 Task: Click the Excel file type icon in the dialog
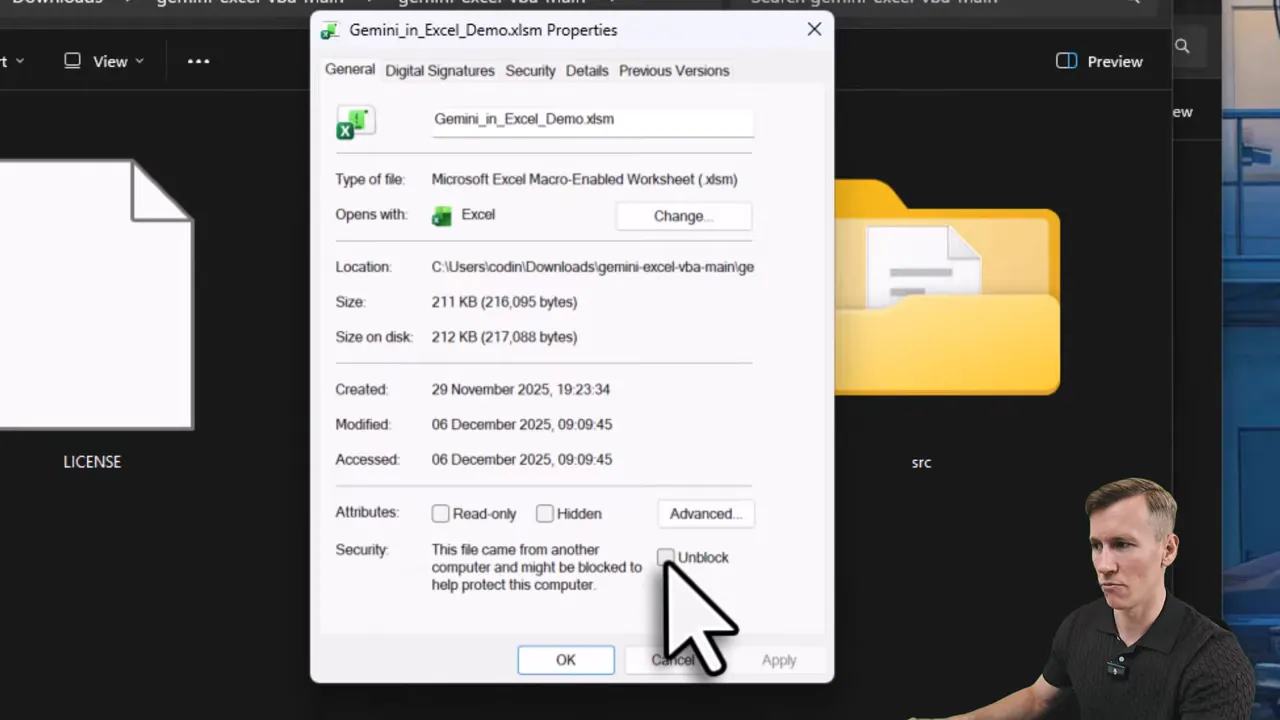click(355, 120)
